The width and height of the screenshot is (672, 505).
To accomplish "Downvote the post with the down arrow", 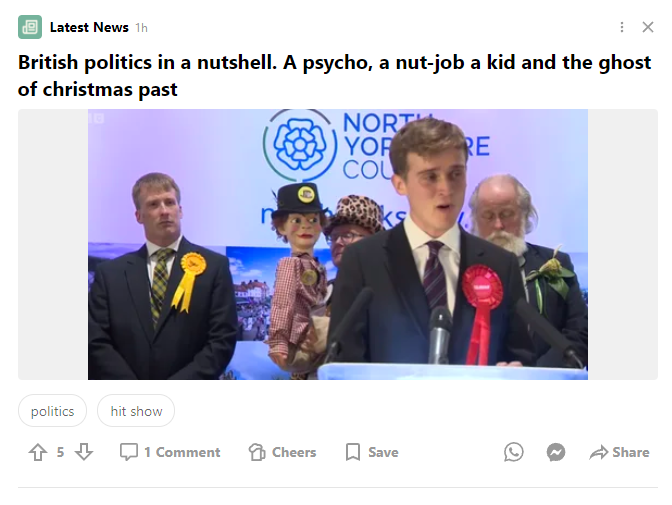I will coord(84,452).
